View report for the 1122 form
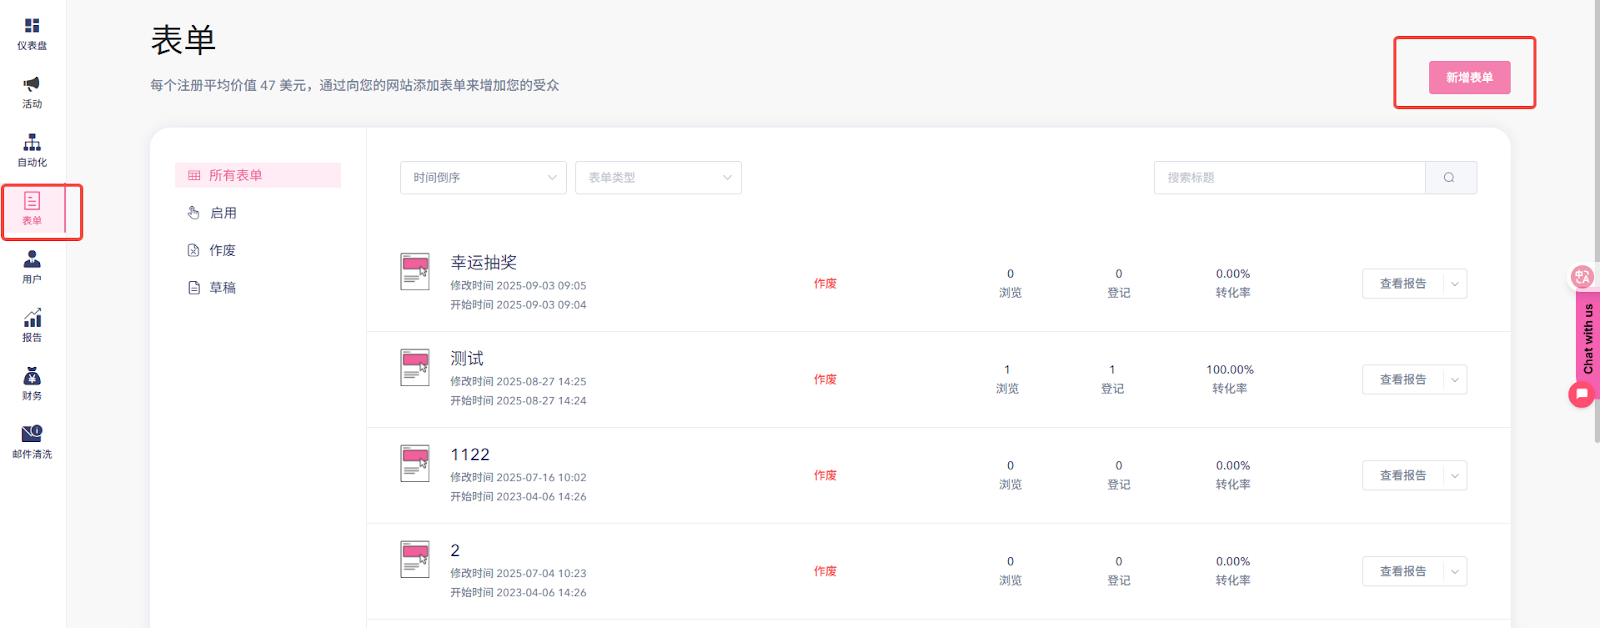Viewport: 1600px width, 628px height. (1403, 476)
